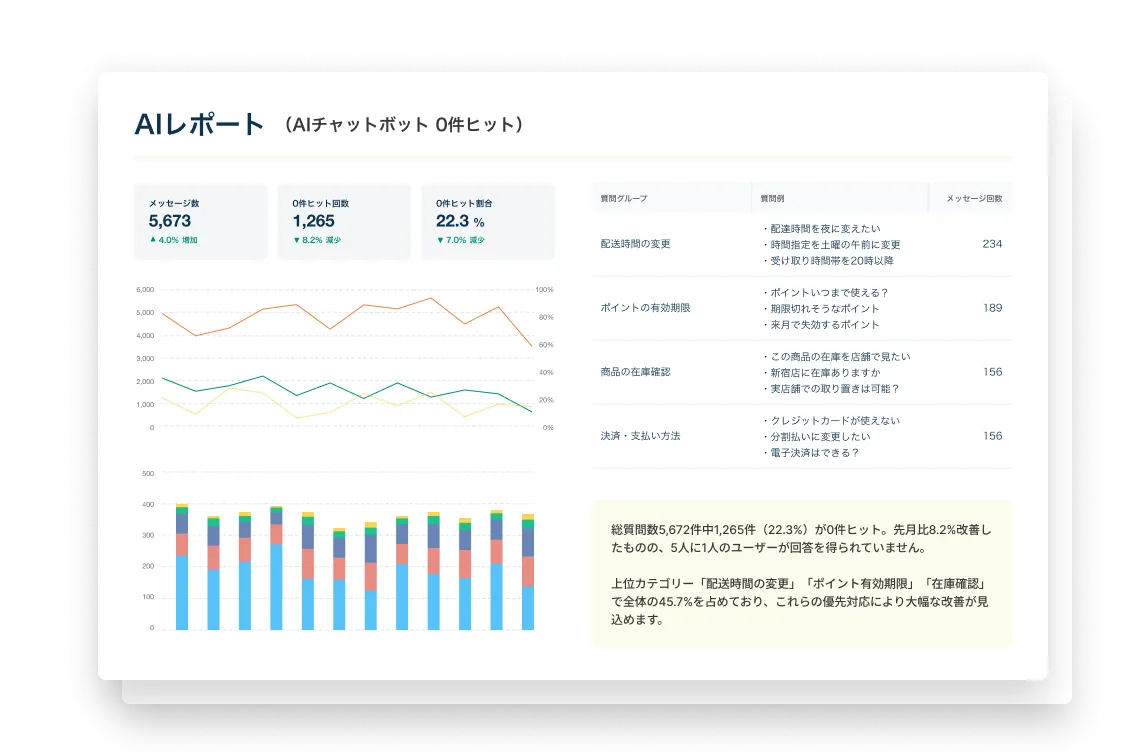Click the green increase arrow under メッセージ数
The height and width of the screenshot is (752, 1144).
click(x=153, y=240)
